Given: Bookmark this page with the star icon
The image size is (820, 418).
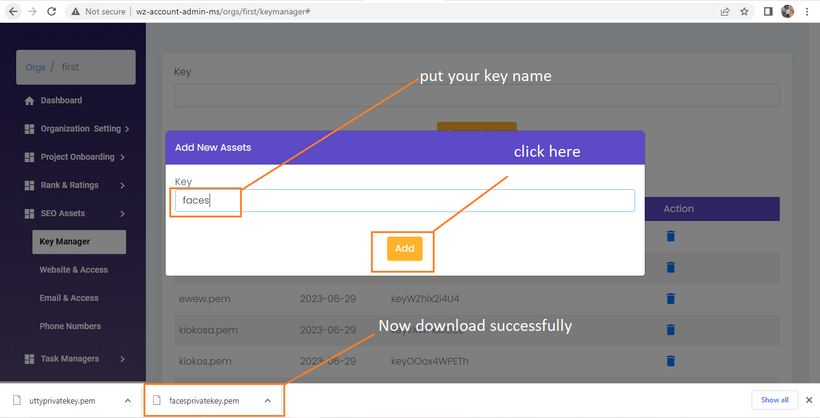Looking at the screenshot, I should 744,12.
